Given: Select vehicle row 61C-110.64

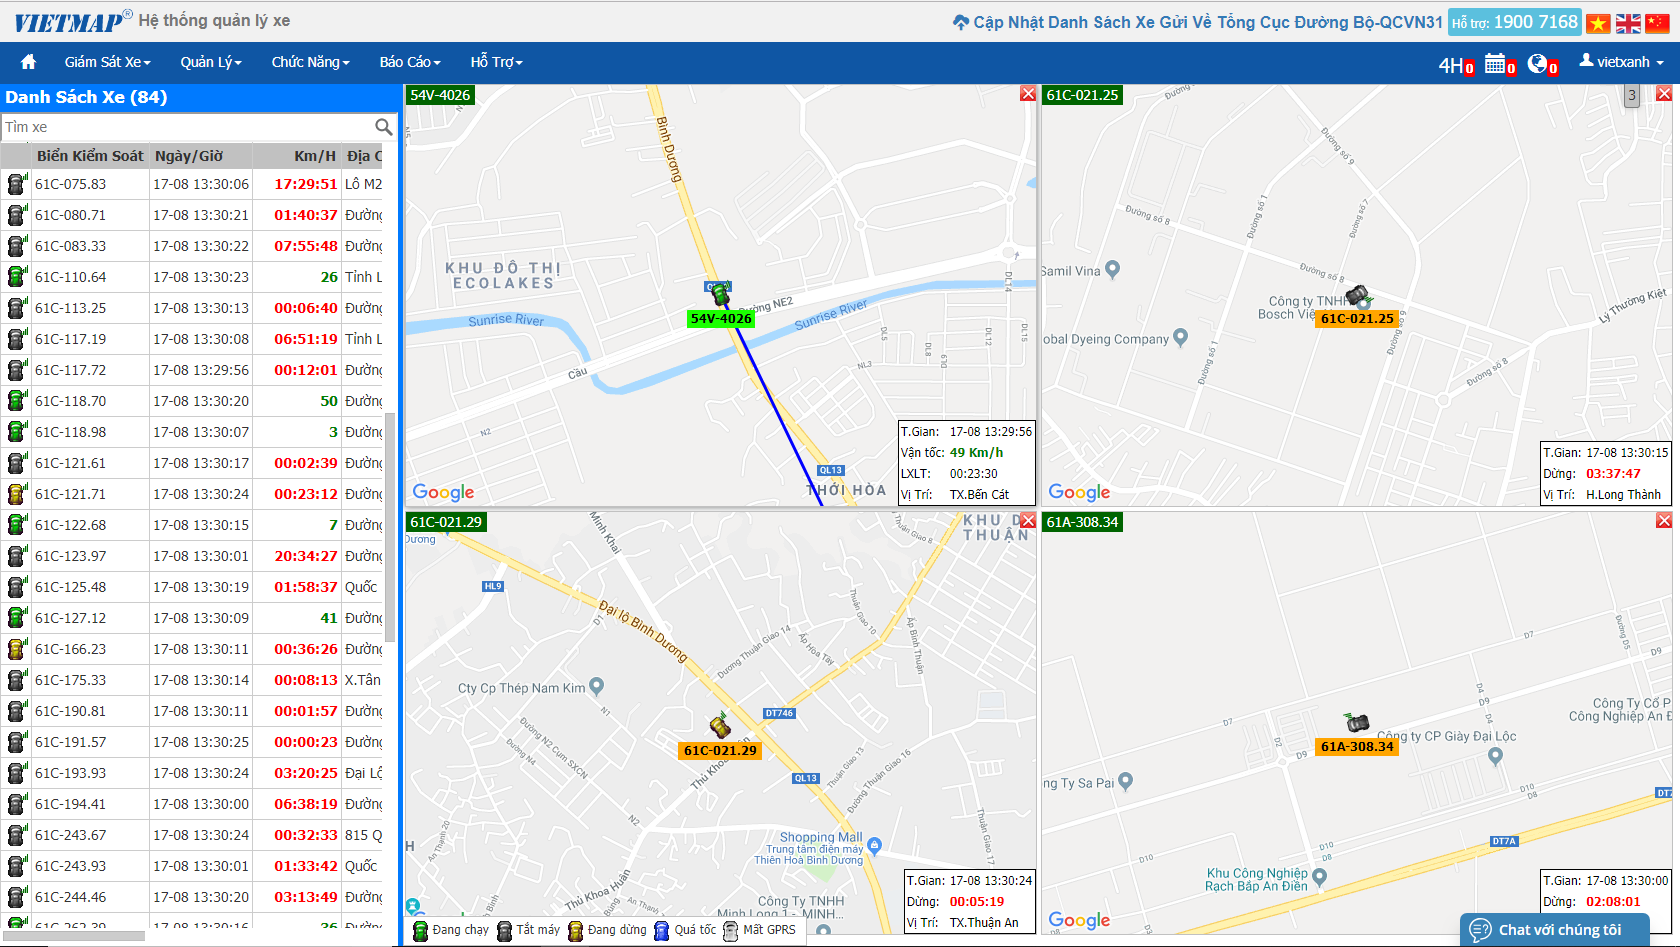Looking at the screenshot, I should (x=192, y=277).
